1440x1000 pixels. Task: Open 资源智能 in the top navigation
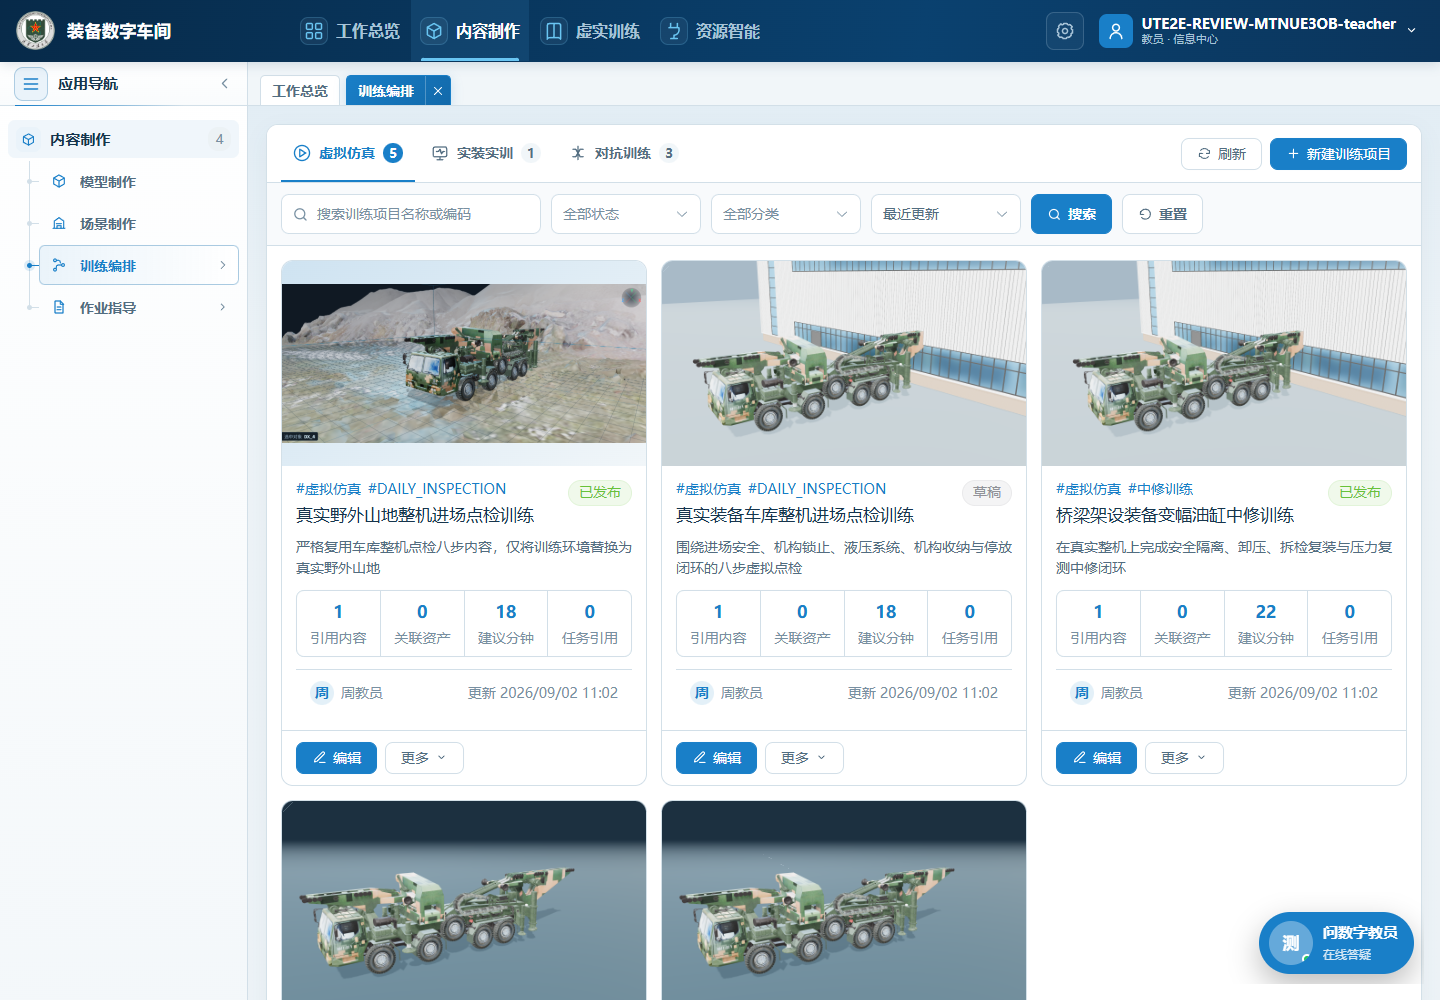tap(711, 31)
